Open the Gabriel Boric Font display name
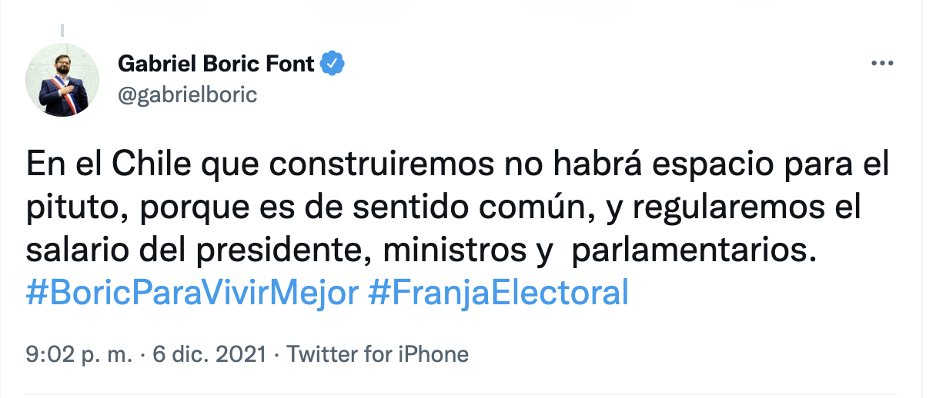The height and width of the screenshot is (398, 936). tap(216, 63)
